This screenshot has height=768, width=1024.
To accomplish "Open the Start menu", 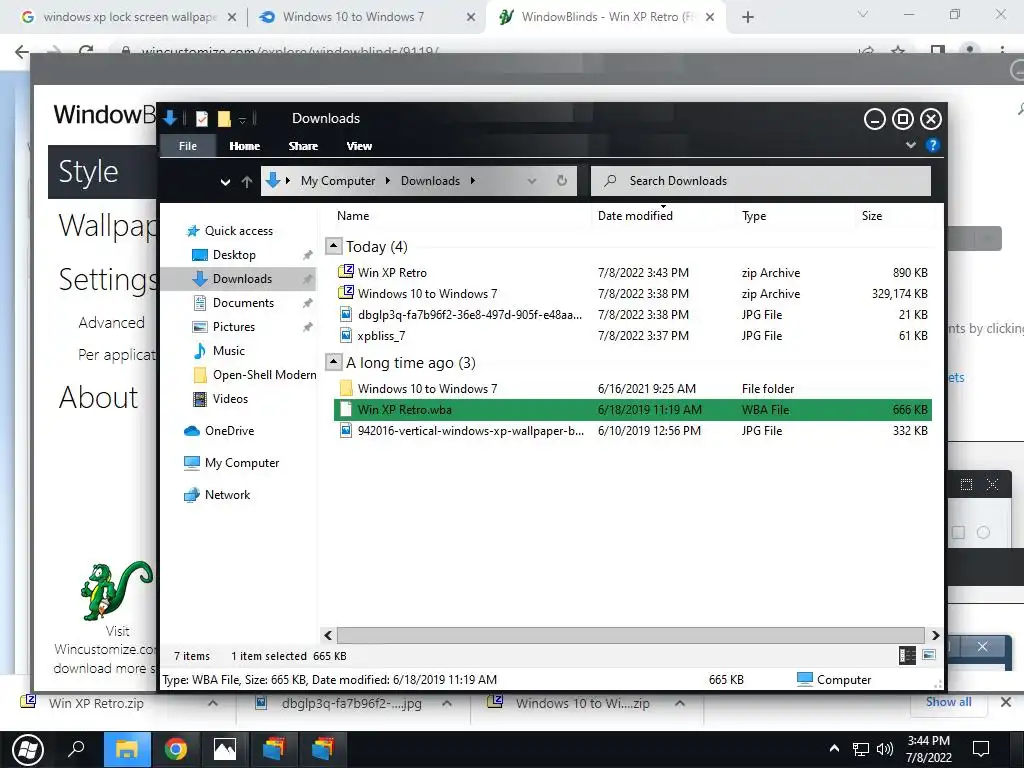I will pos(27,749).
